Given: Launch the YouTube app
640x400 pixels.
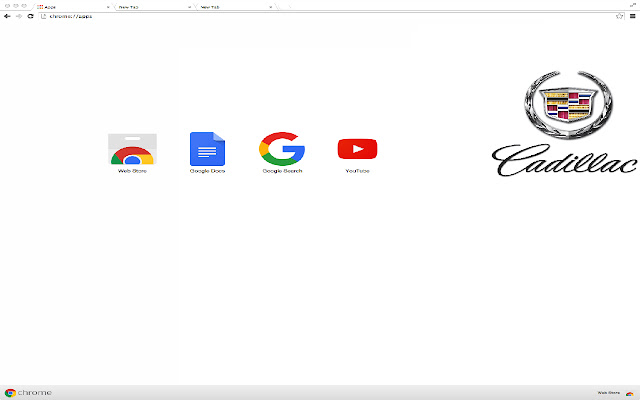Looking at the screenshot, I should 358,155.
